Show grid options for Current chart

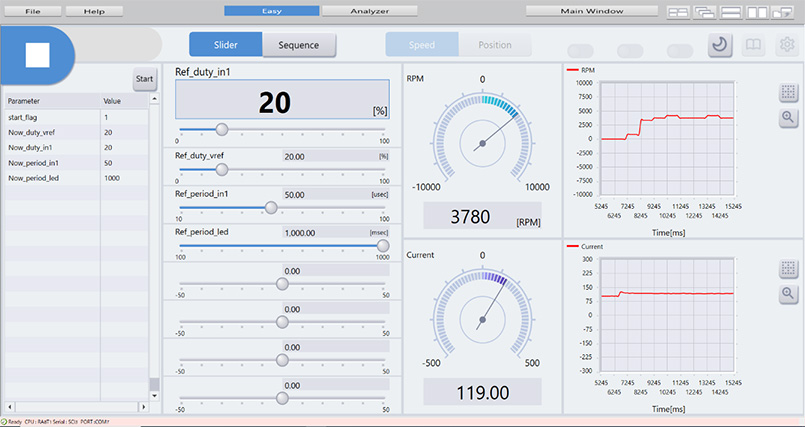pyautogui.click(x=788, y=268)
